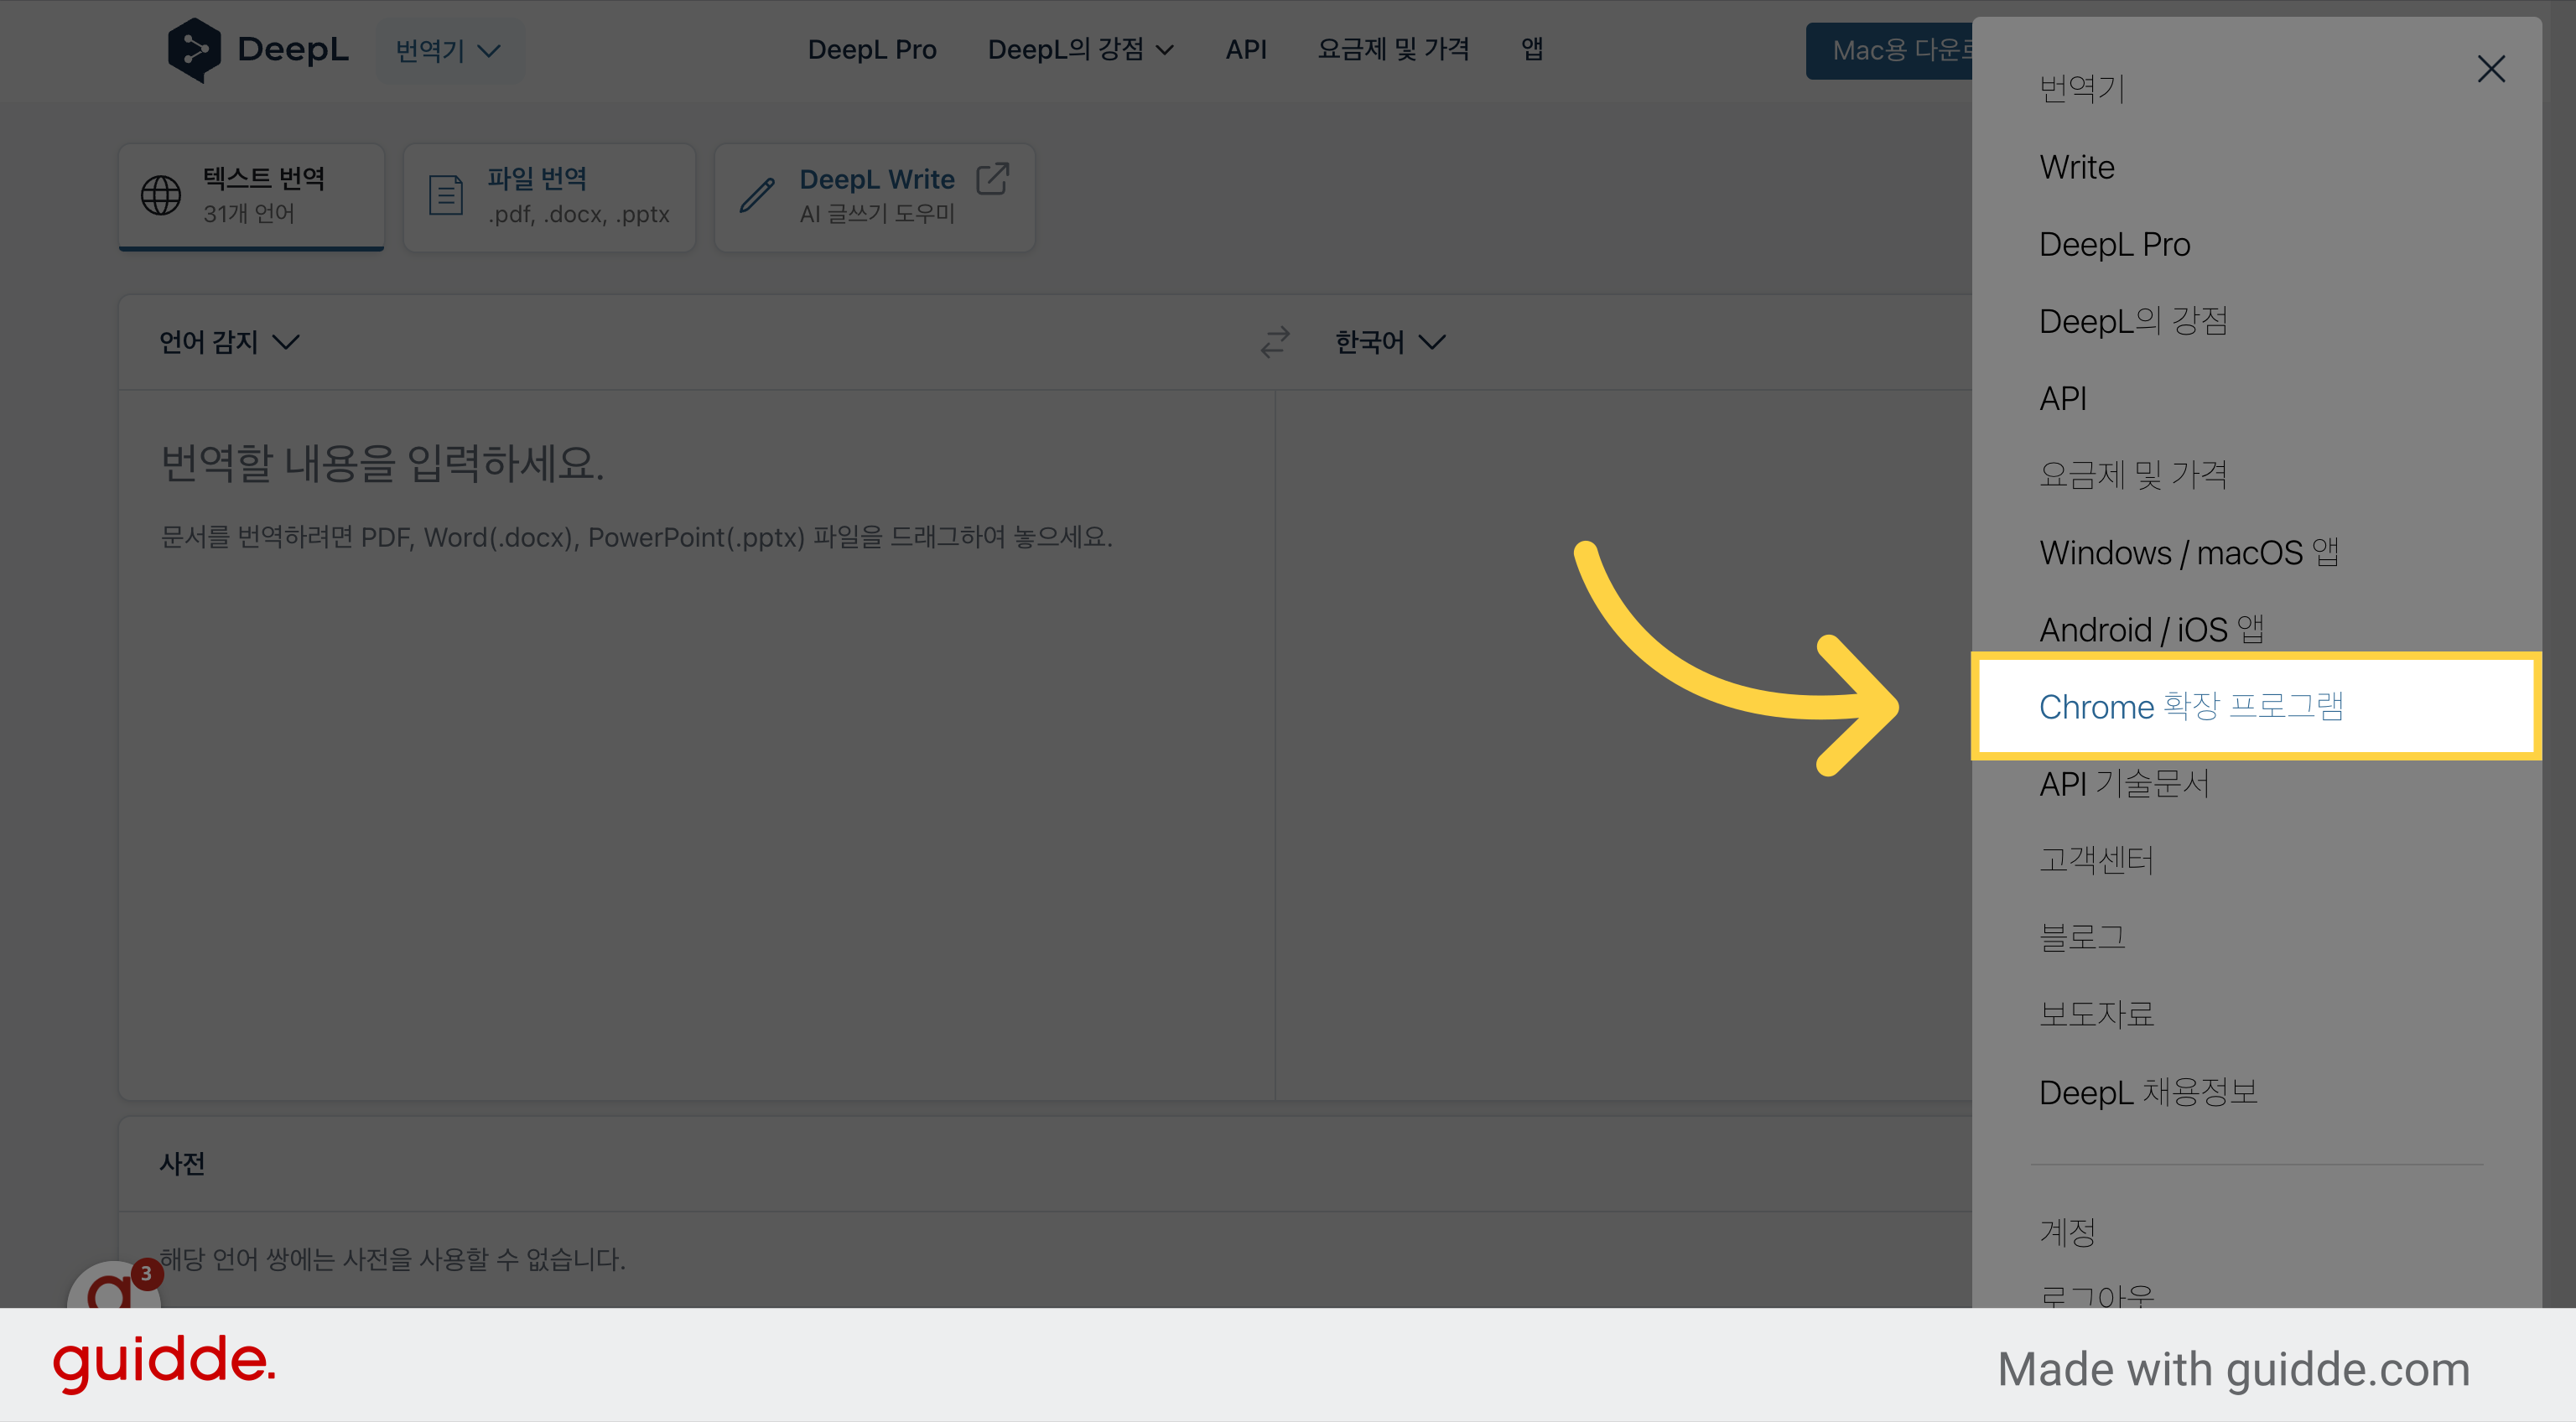Click the Mac용 다운로드 button
Screen dimensions: 2576x1422
pos(1889,51)
